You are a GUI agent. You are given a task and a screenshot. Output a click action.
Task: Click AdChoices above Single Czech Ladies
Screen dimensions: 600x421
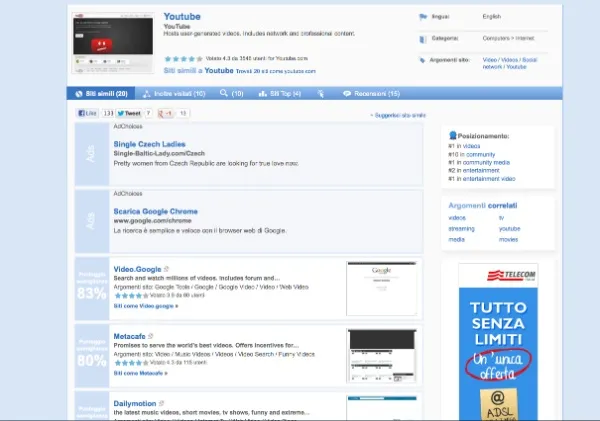click(128, 126)
